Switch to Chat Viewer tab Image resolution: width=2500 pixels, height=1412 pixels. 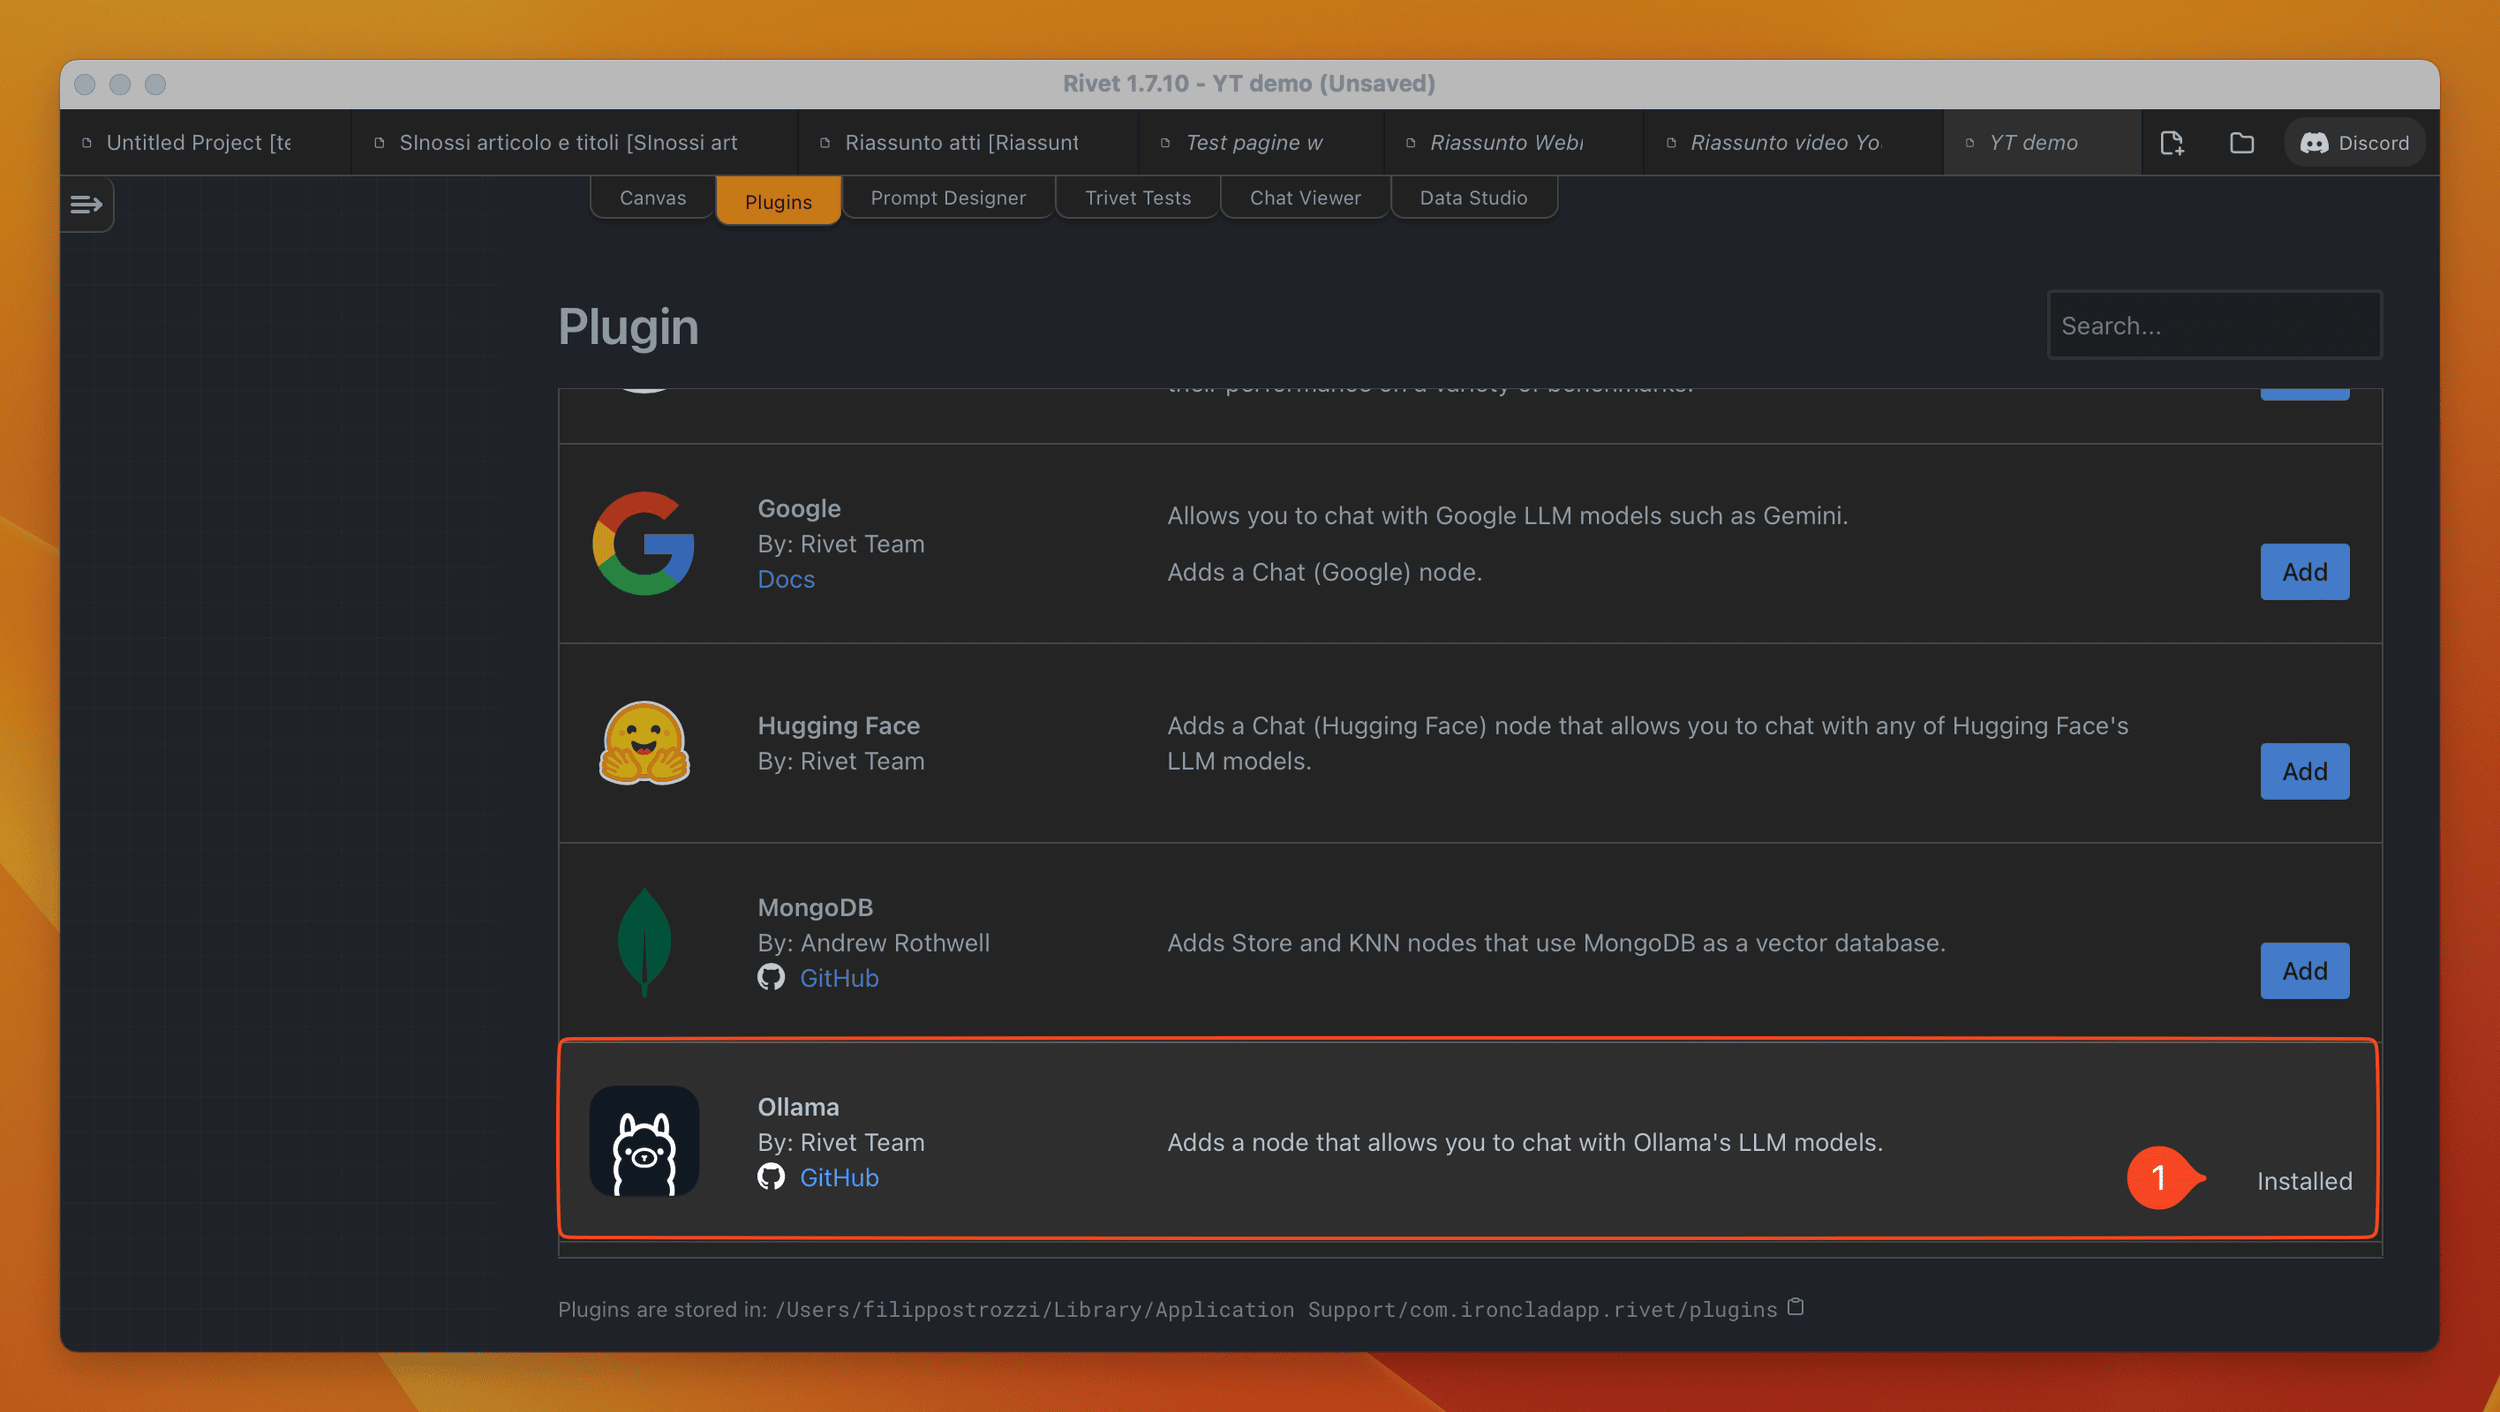[1305, 198]
